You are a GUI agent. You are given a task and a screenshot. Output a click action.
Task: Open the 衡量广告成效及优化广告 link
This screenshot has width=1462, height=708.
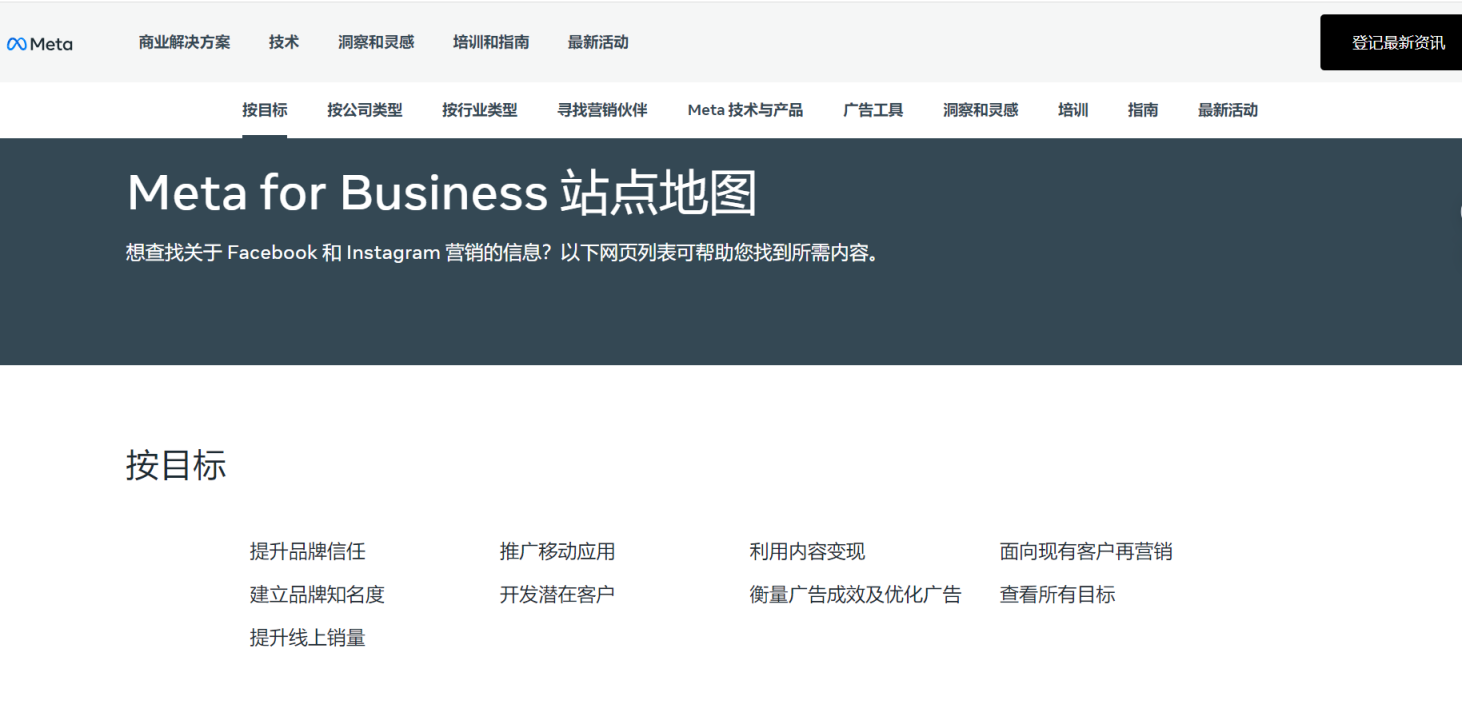click(855, 594)
